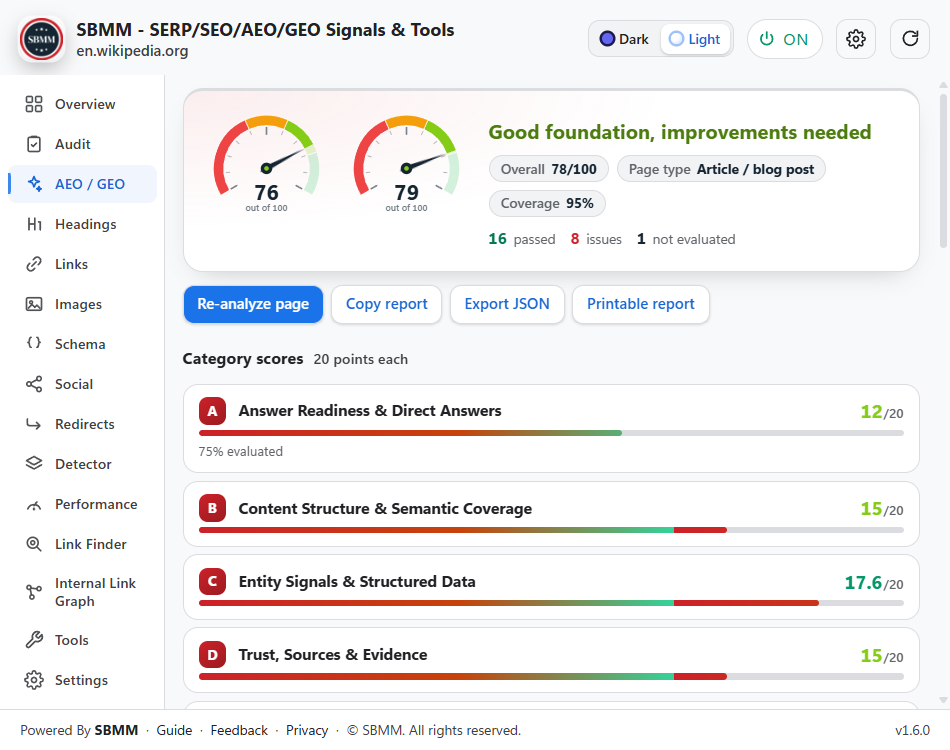950x750 pixels.
Task: Expand Content Structure & Semantic Coverage category
Action: (x=551, y=514)
